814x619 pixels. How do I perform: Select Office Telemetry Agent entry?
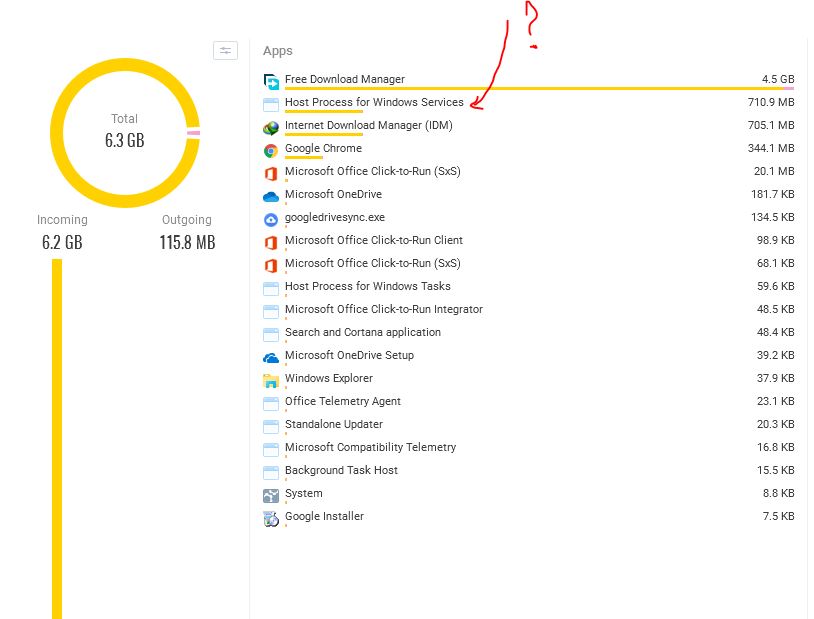coord(343,401)
